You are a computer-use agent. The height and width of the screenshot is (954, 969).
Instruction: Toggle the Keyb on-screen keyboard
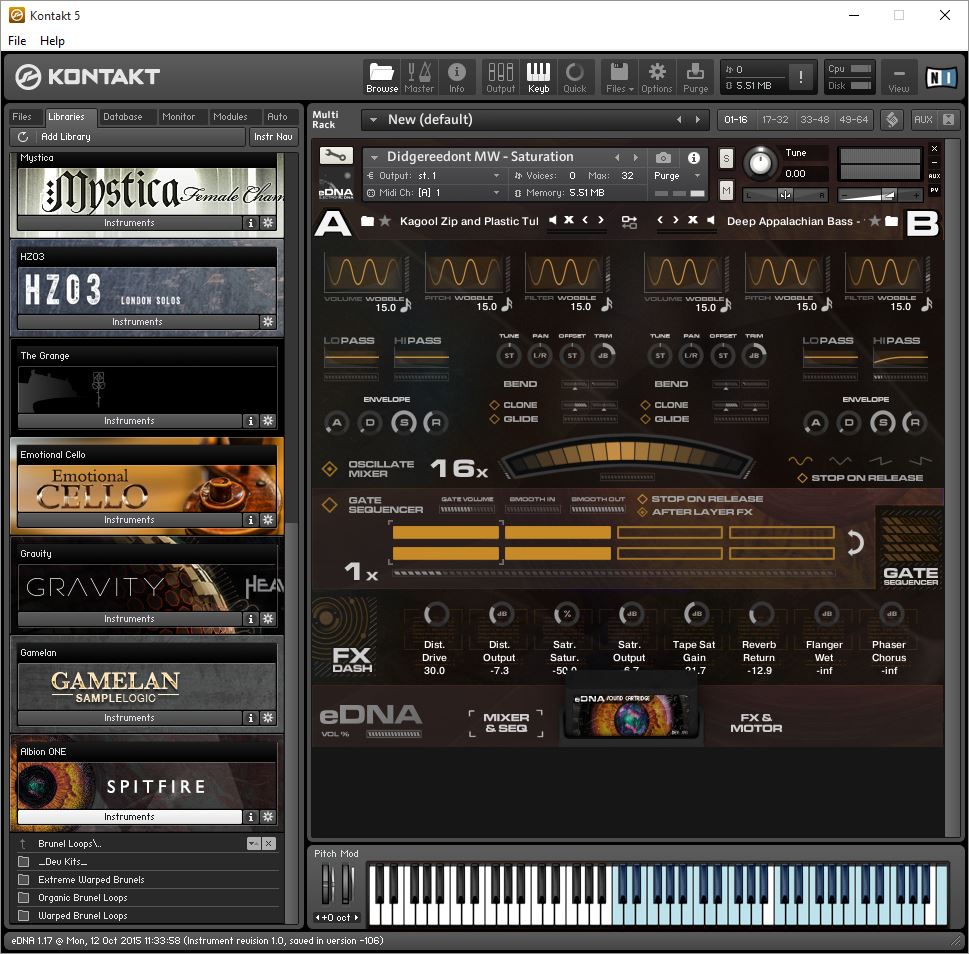538,77
